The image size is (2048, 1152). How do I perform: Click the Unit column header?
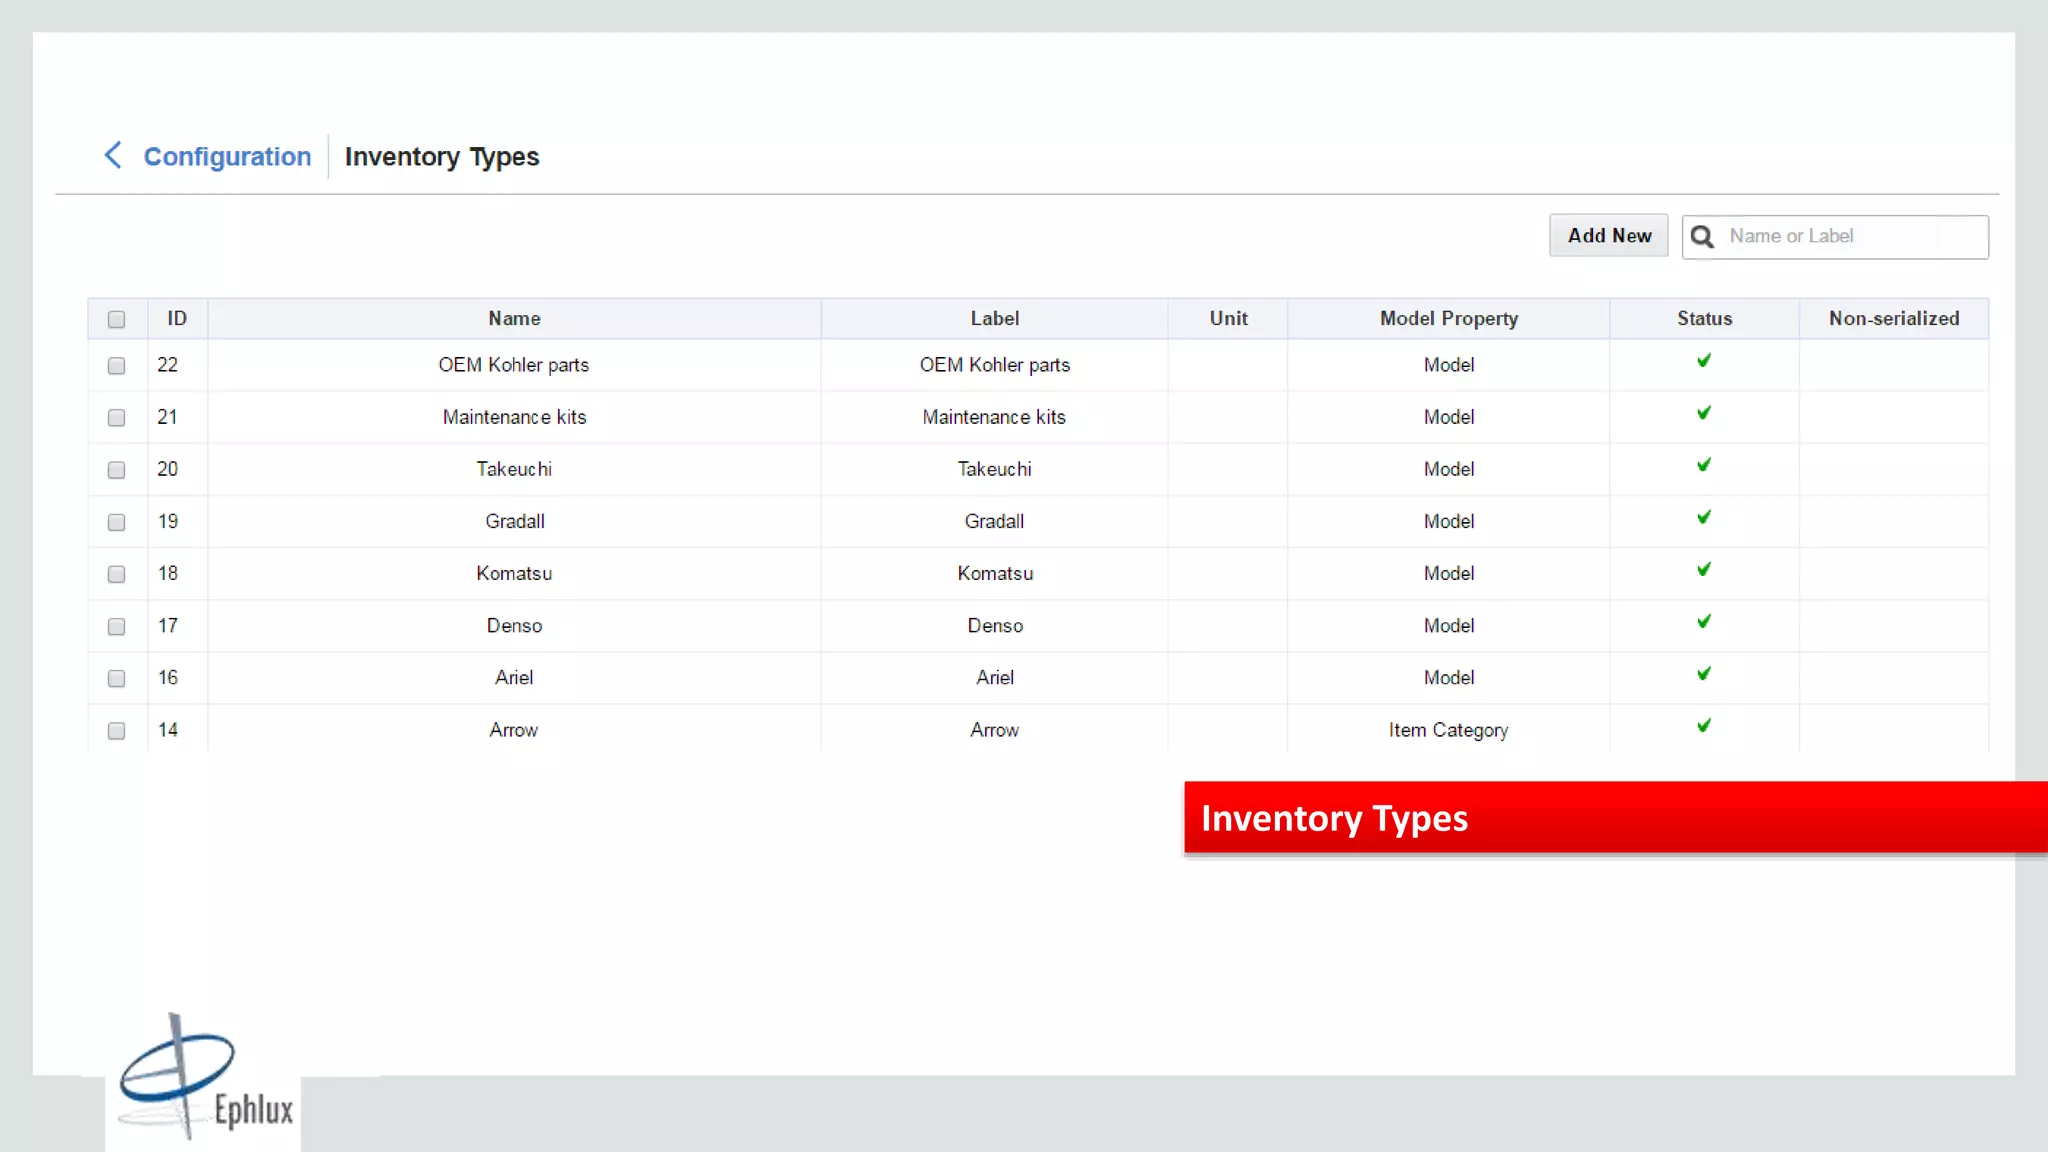tap(1228, 318)
